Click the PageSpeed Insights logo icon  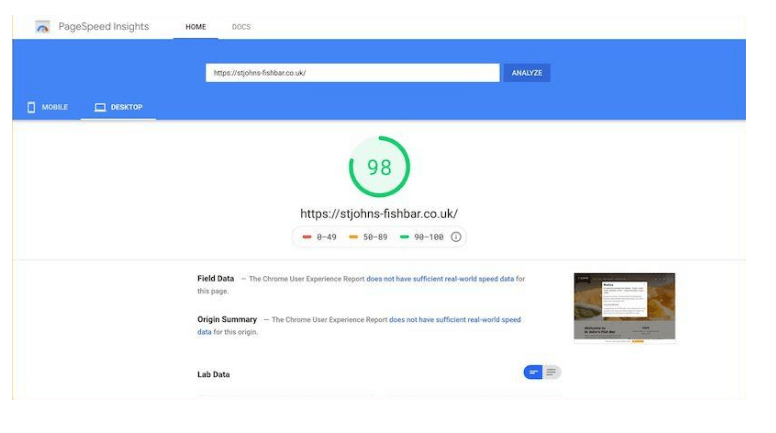tap(43, 27)
